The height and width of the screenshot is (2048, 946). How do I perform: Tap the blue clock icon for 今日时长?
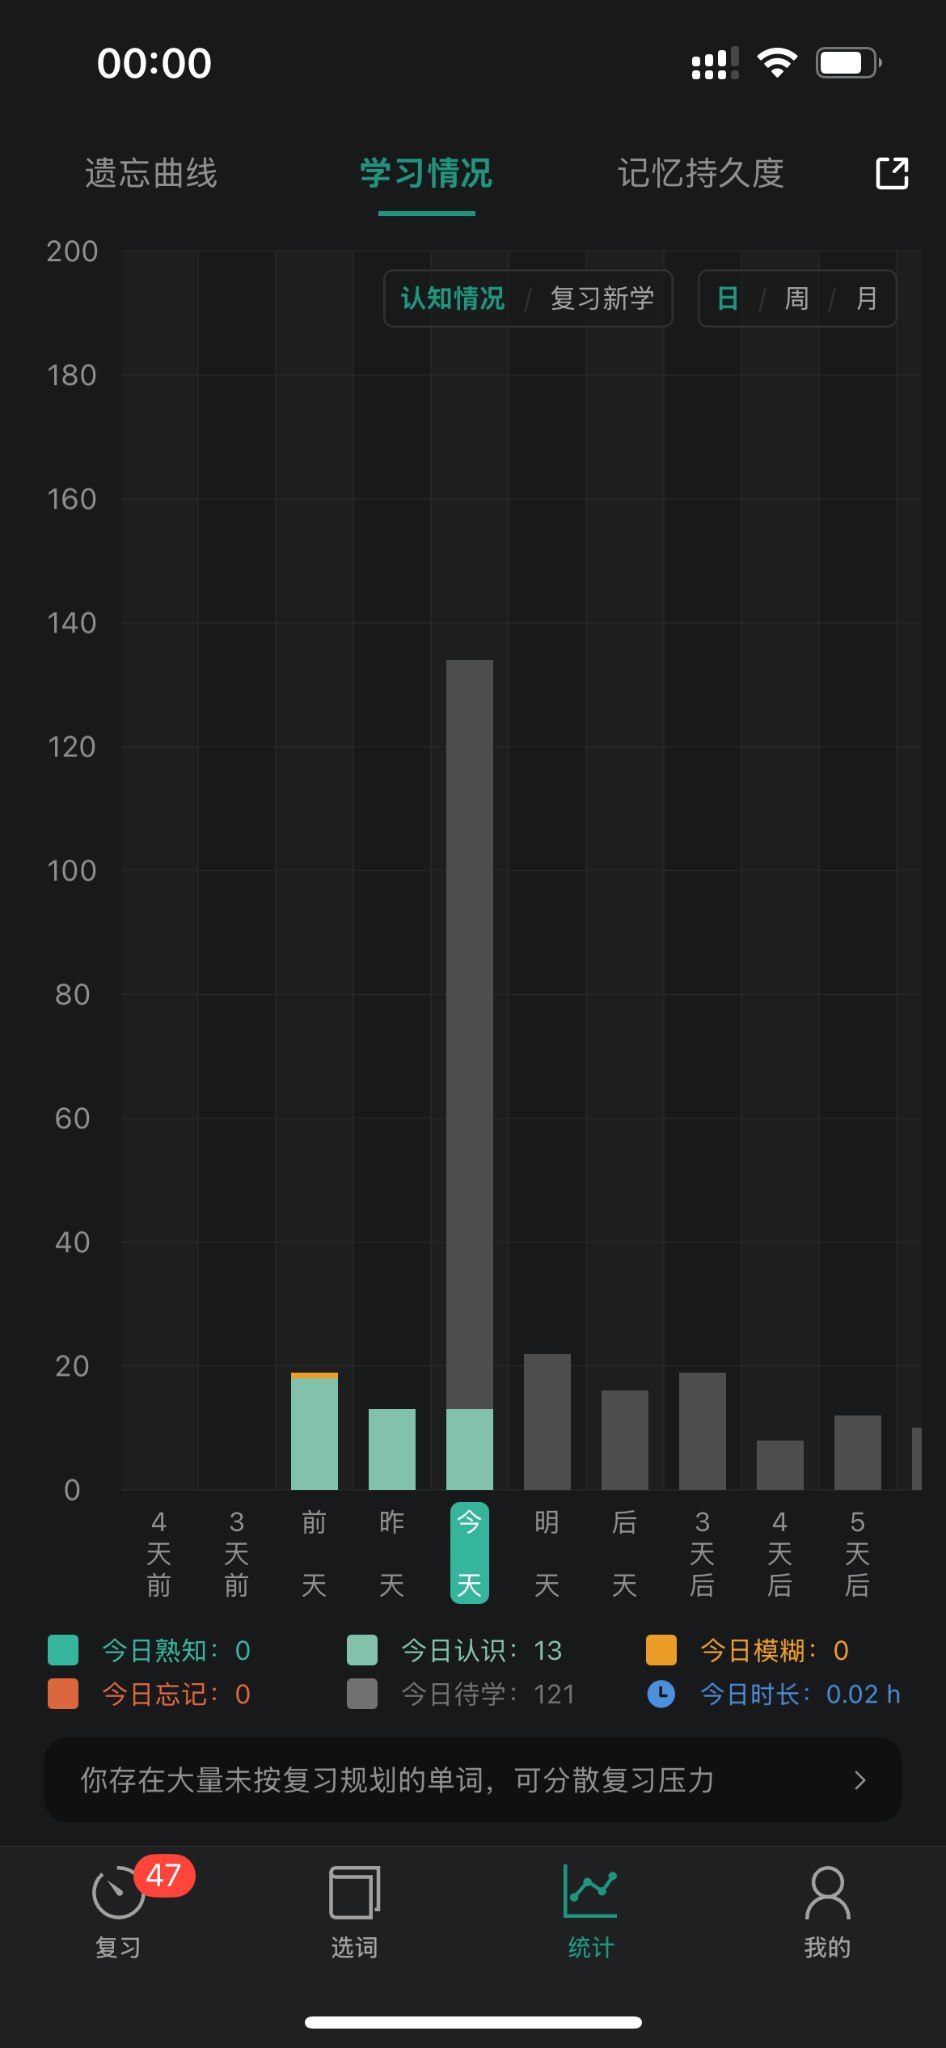click(661, 1694)
